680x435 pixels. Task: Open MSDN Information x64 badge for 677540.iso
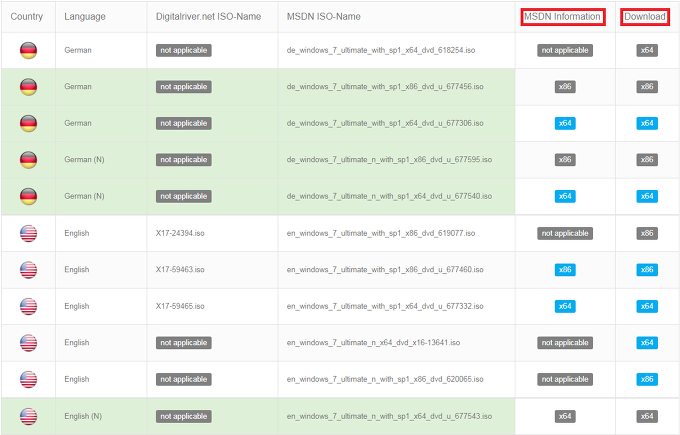point(565,196)
